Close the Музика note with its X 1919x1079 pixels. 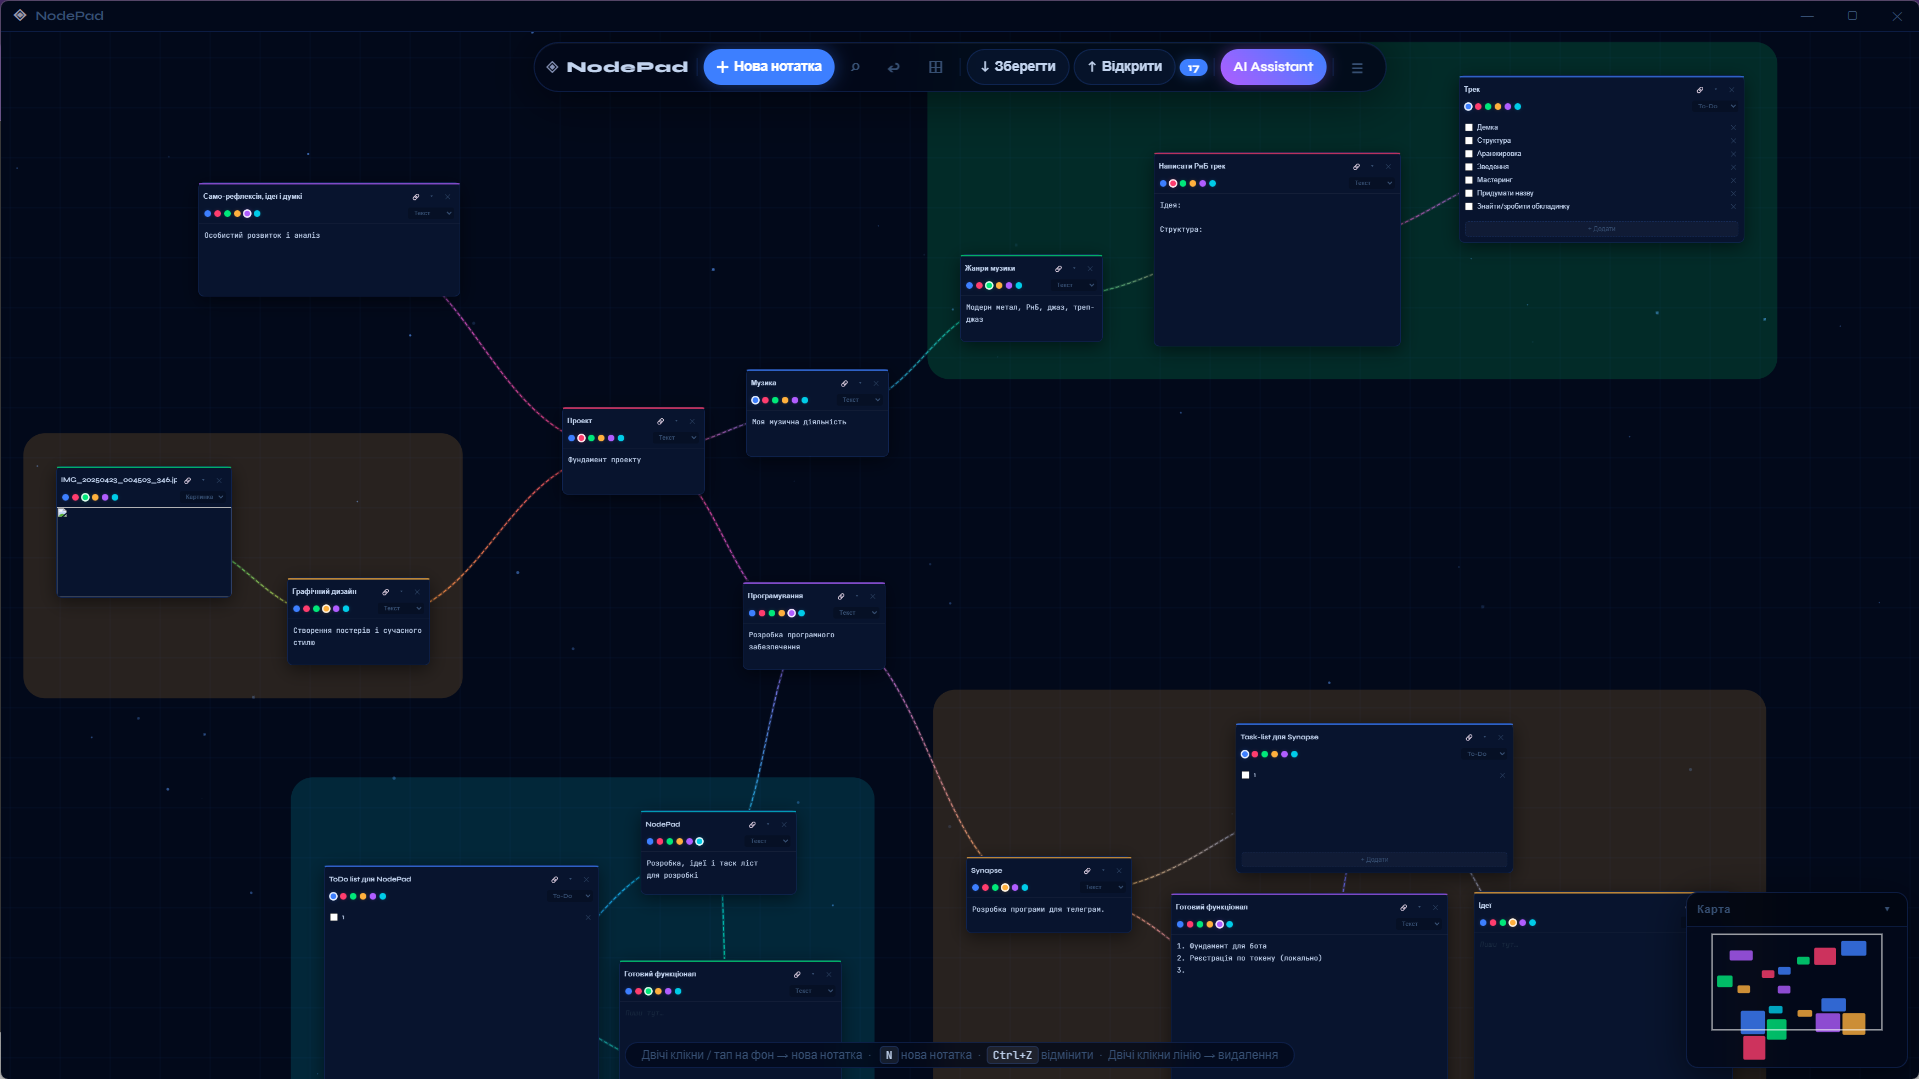(876, 384)
